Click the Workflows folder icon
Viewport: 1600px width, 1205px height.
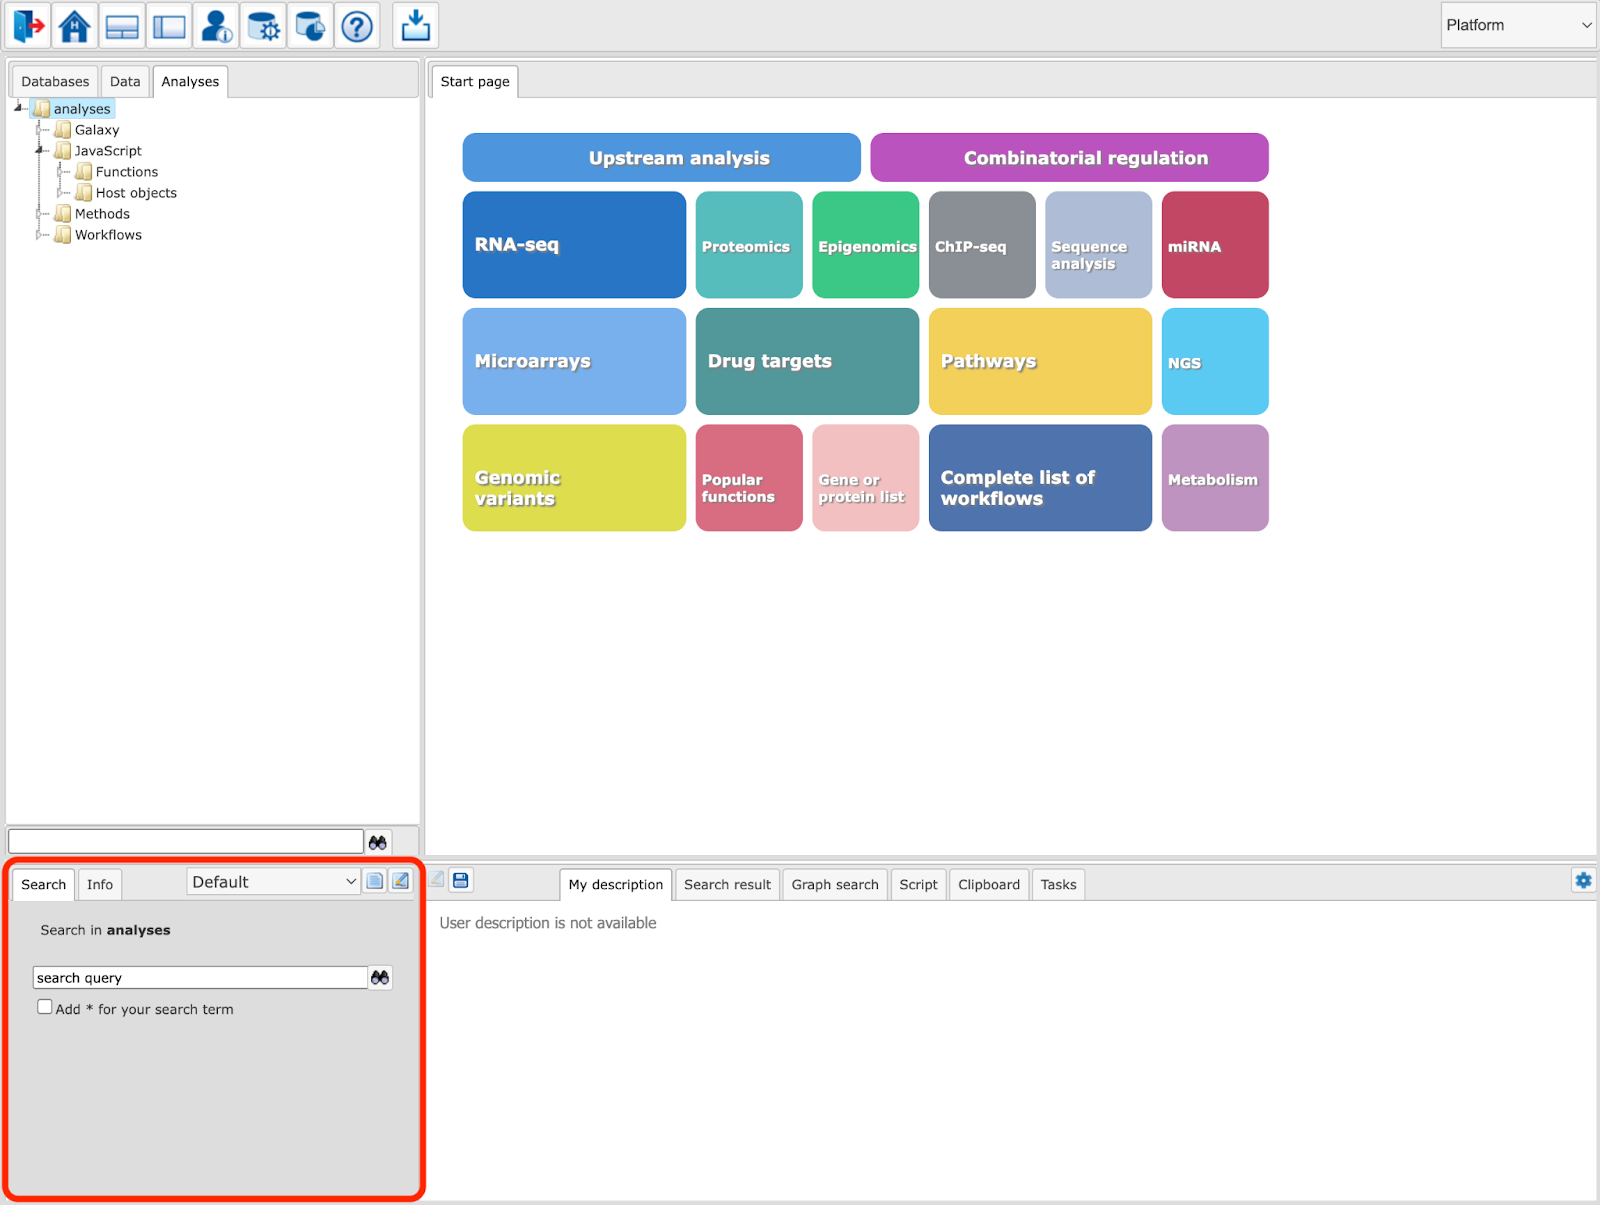pyautogui.click(x=63, y=235)
